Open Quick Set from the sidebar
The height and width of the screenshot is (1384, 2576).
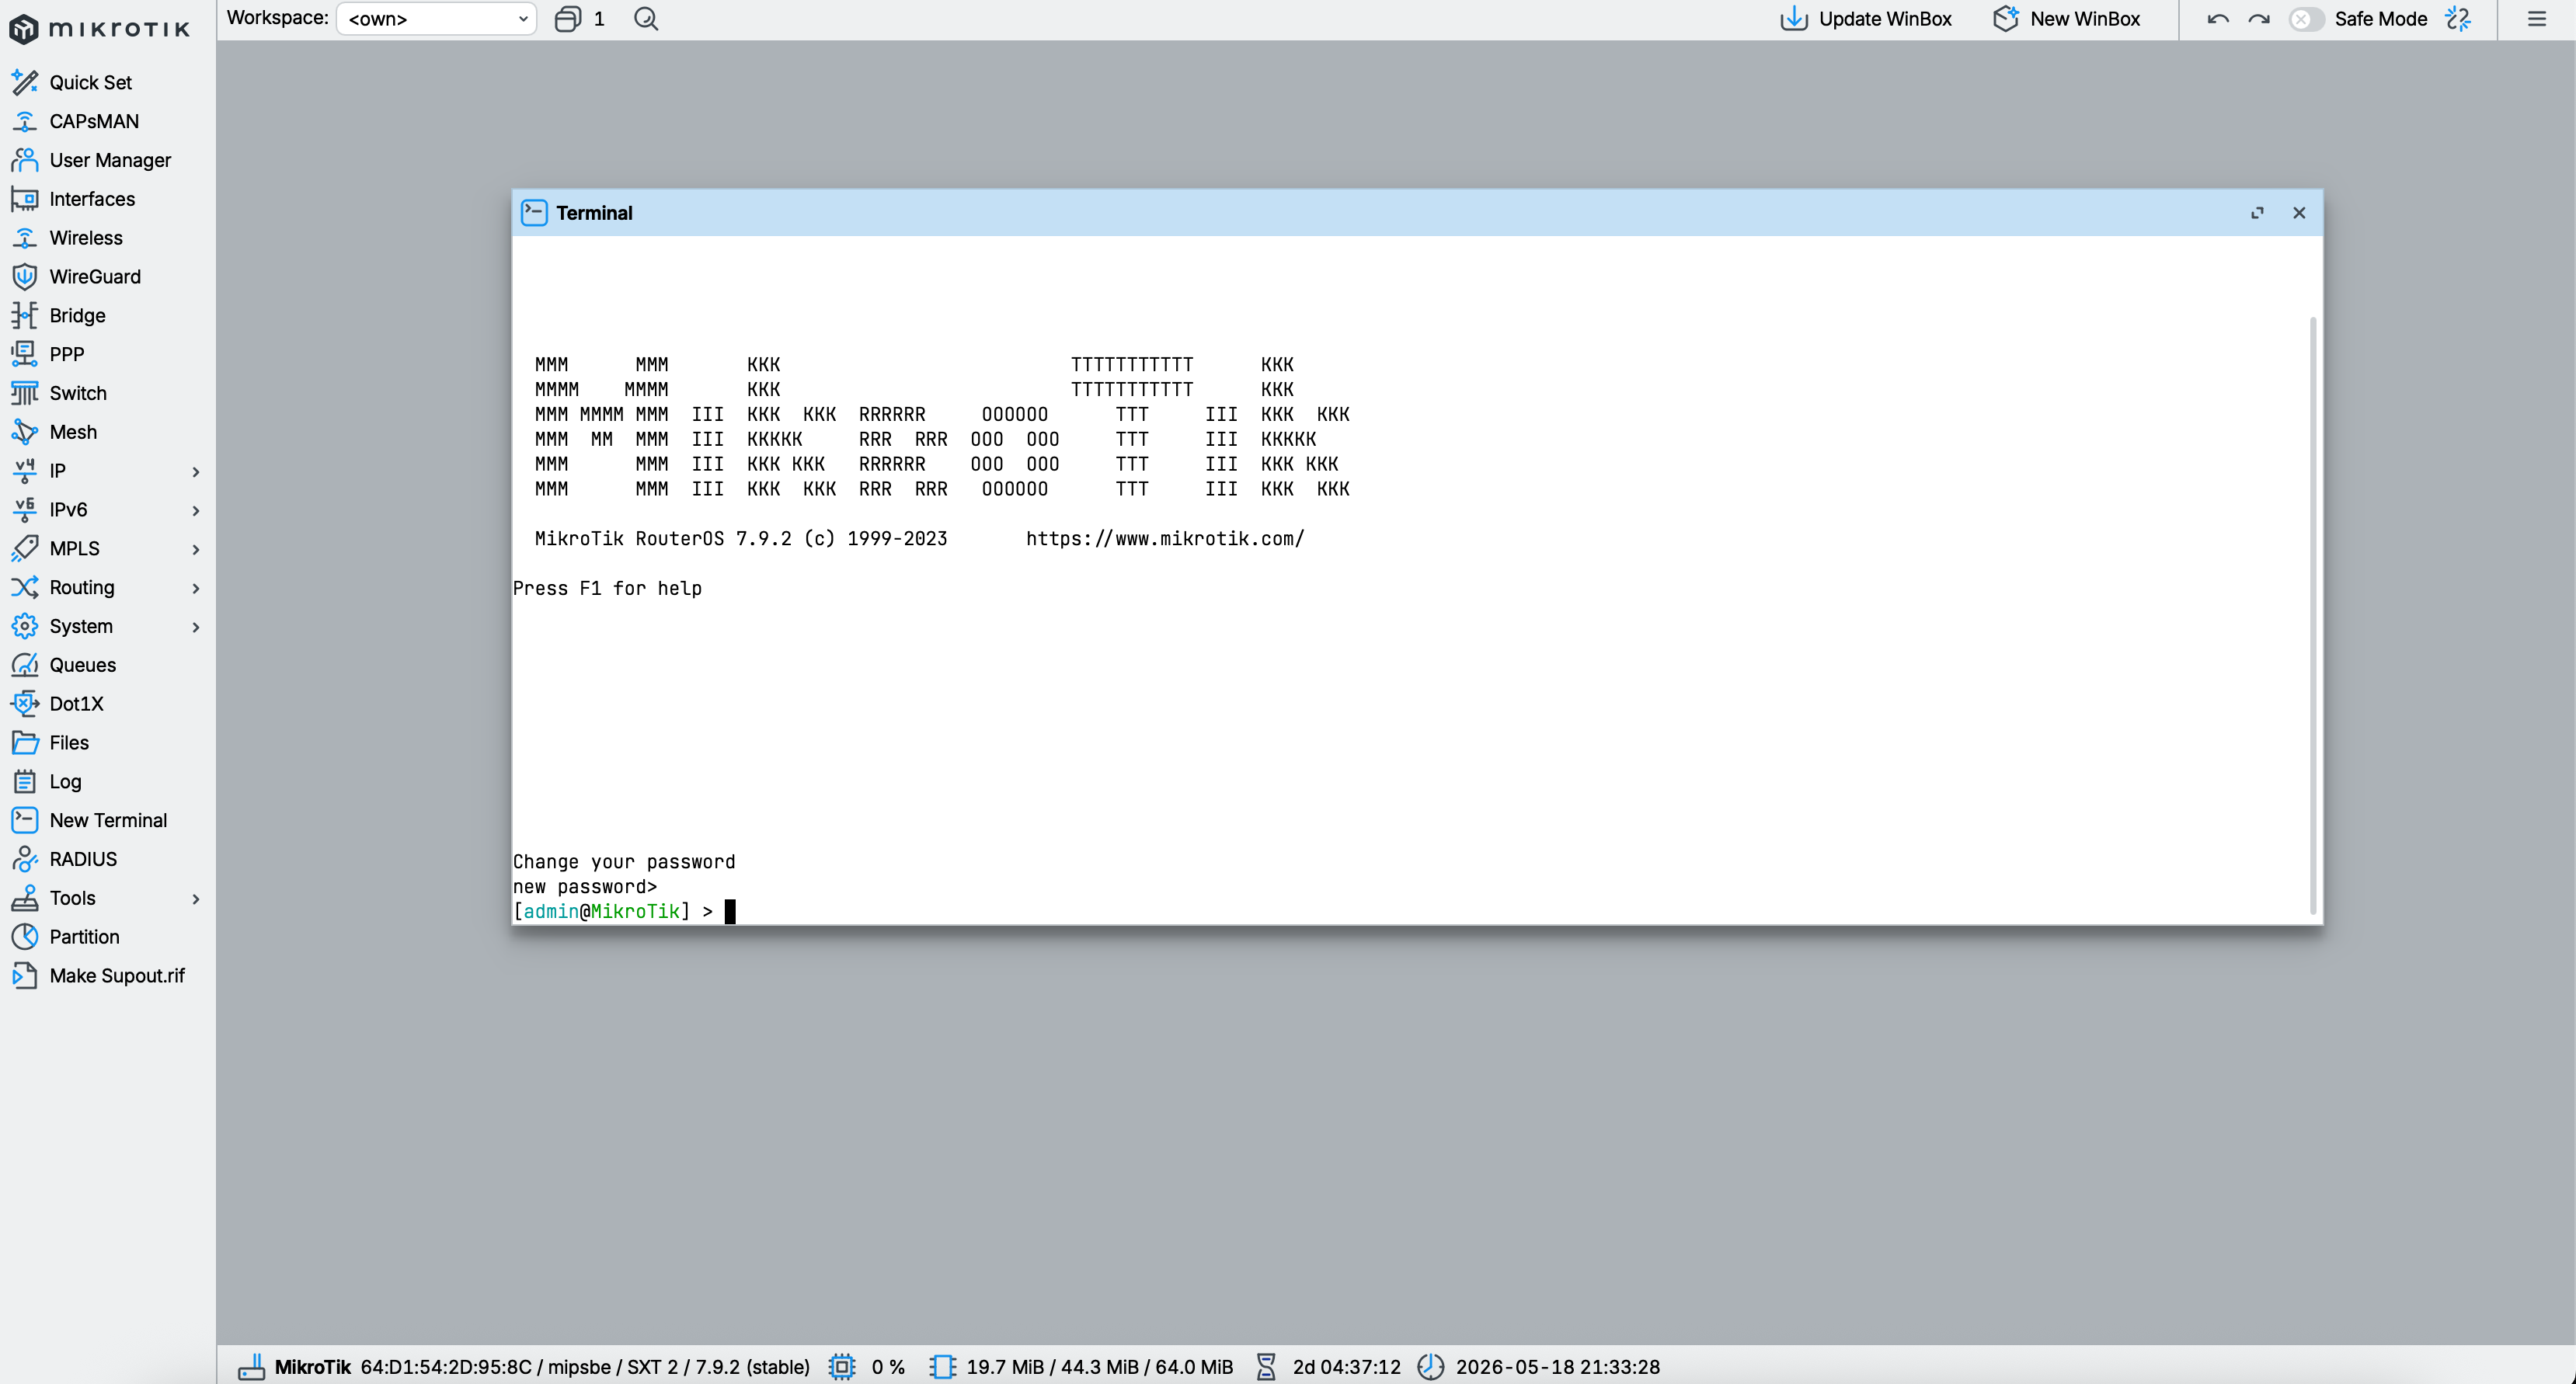coord(90,82)
